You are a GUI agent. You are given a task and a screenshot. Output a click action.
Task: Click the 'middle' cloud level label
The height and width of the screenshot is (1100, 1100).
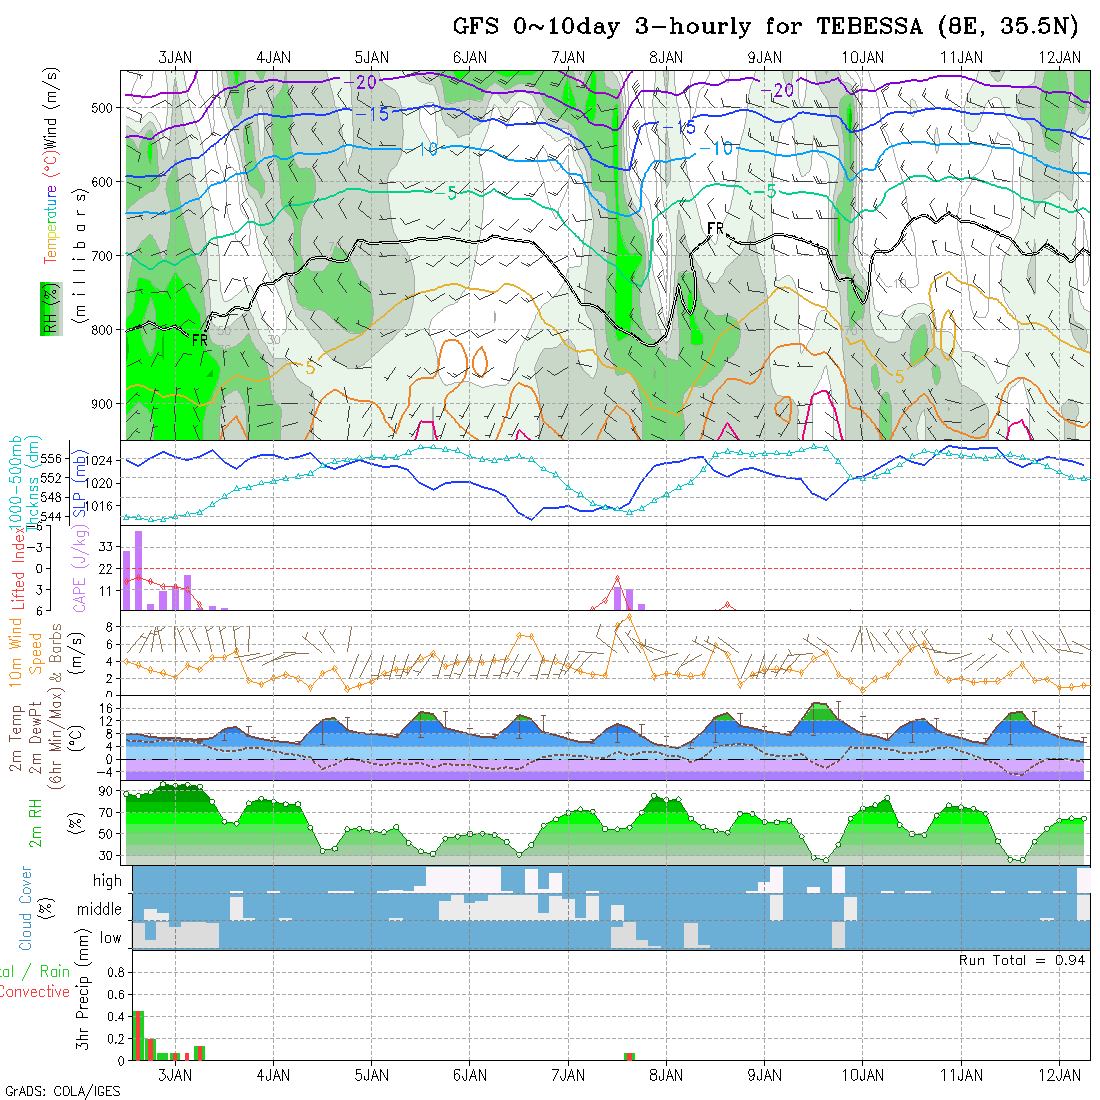click(x=100, y=910)
